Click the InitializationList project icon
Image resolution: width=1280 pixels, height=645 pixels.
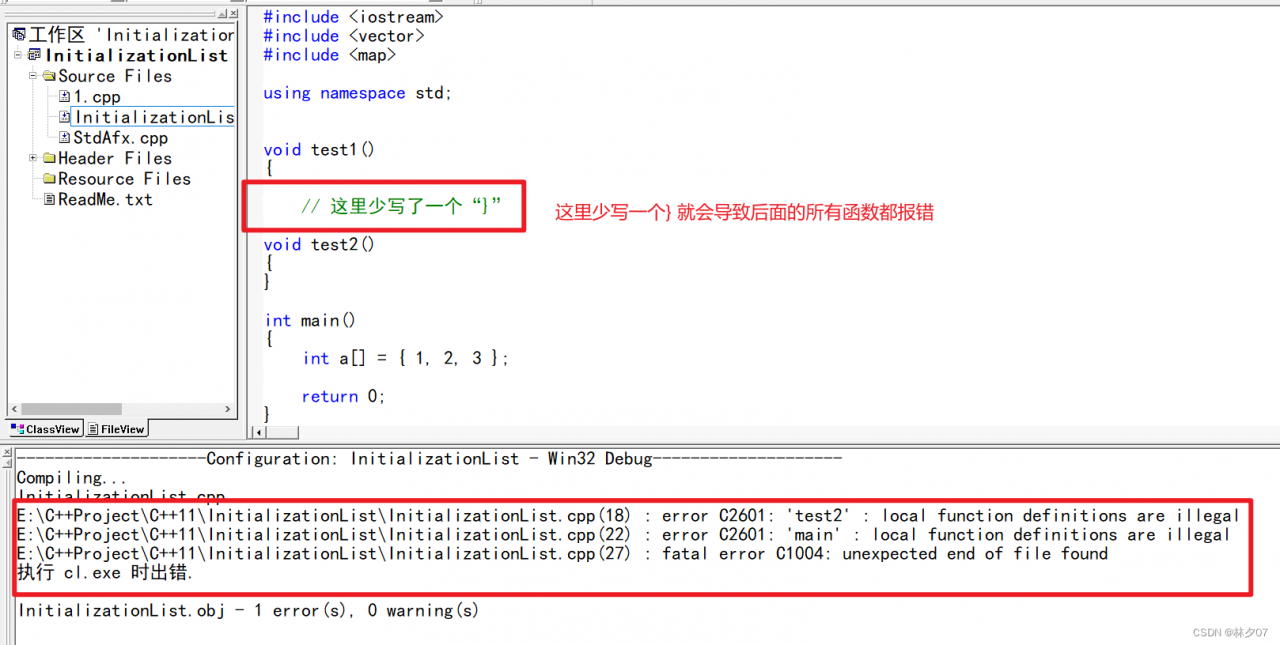35,56
